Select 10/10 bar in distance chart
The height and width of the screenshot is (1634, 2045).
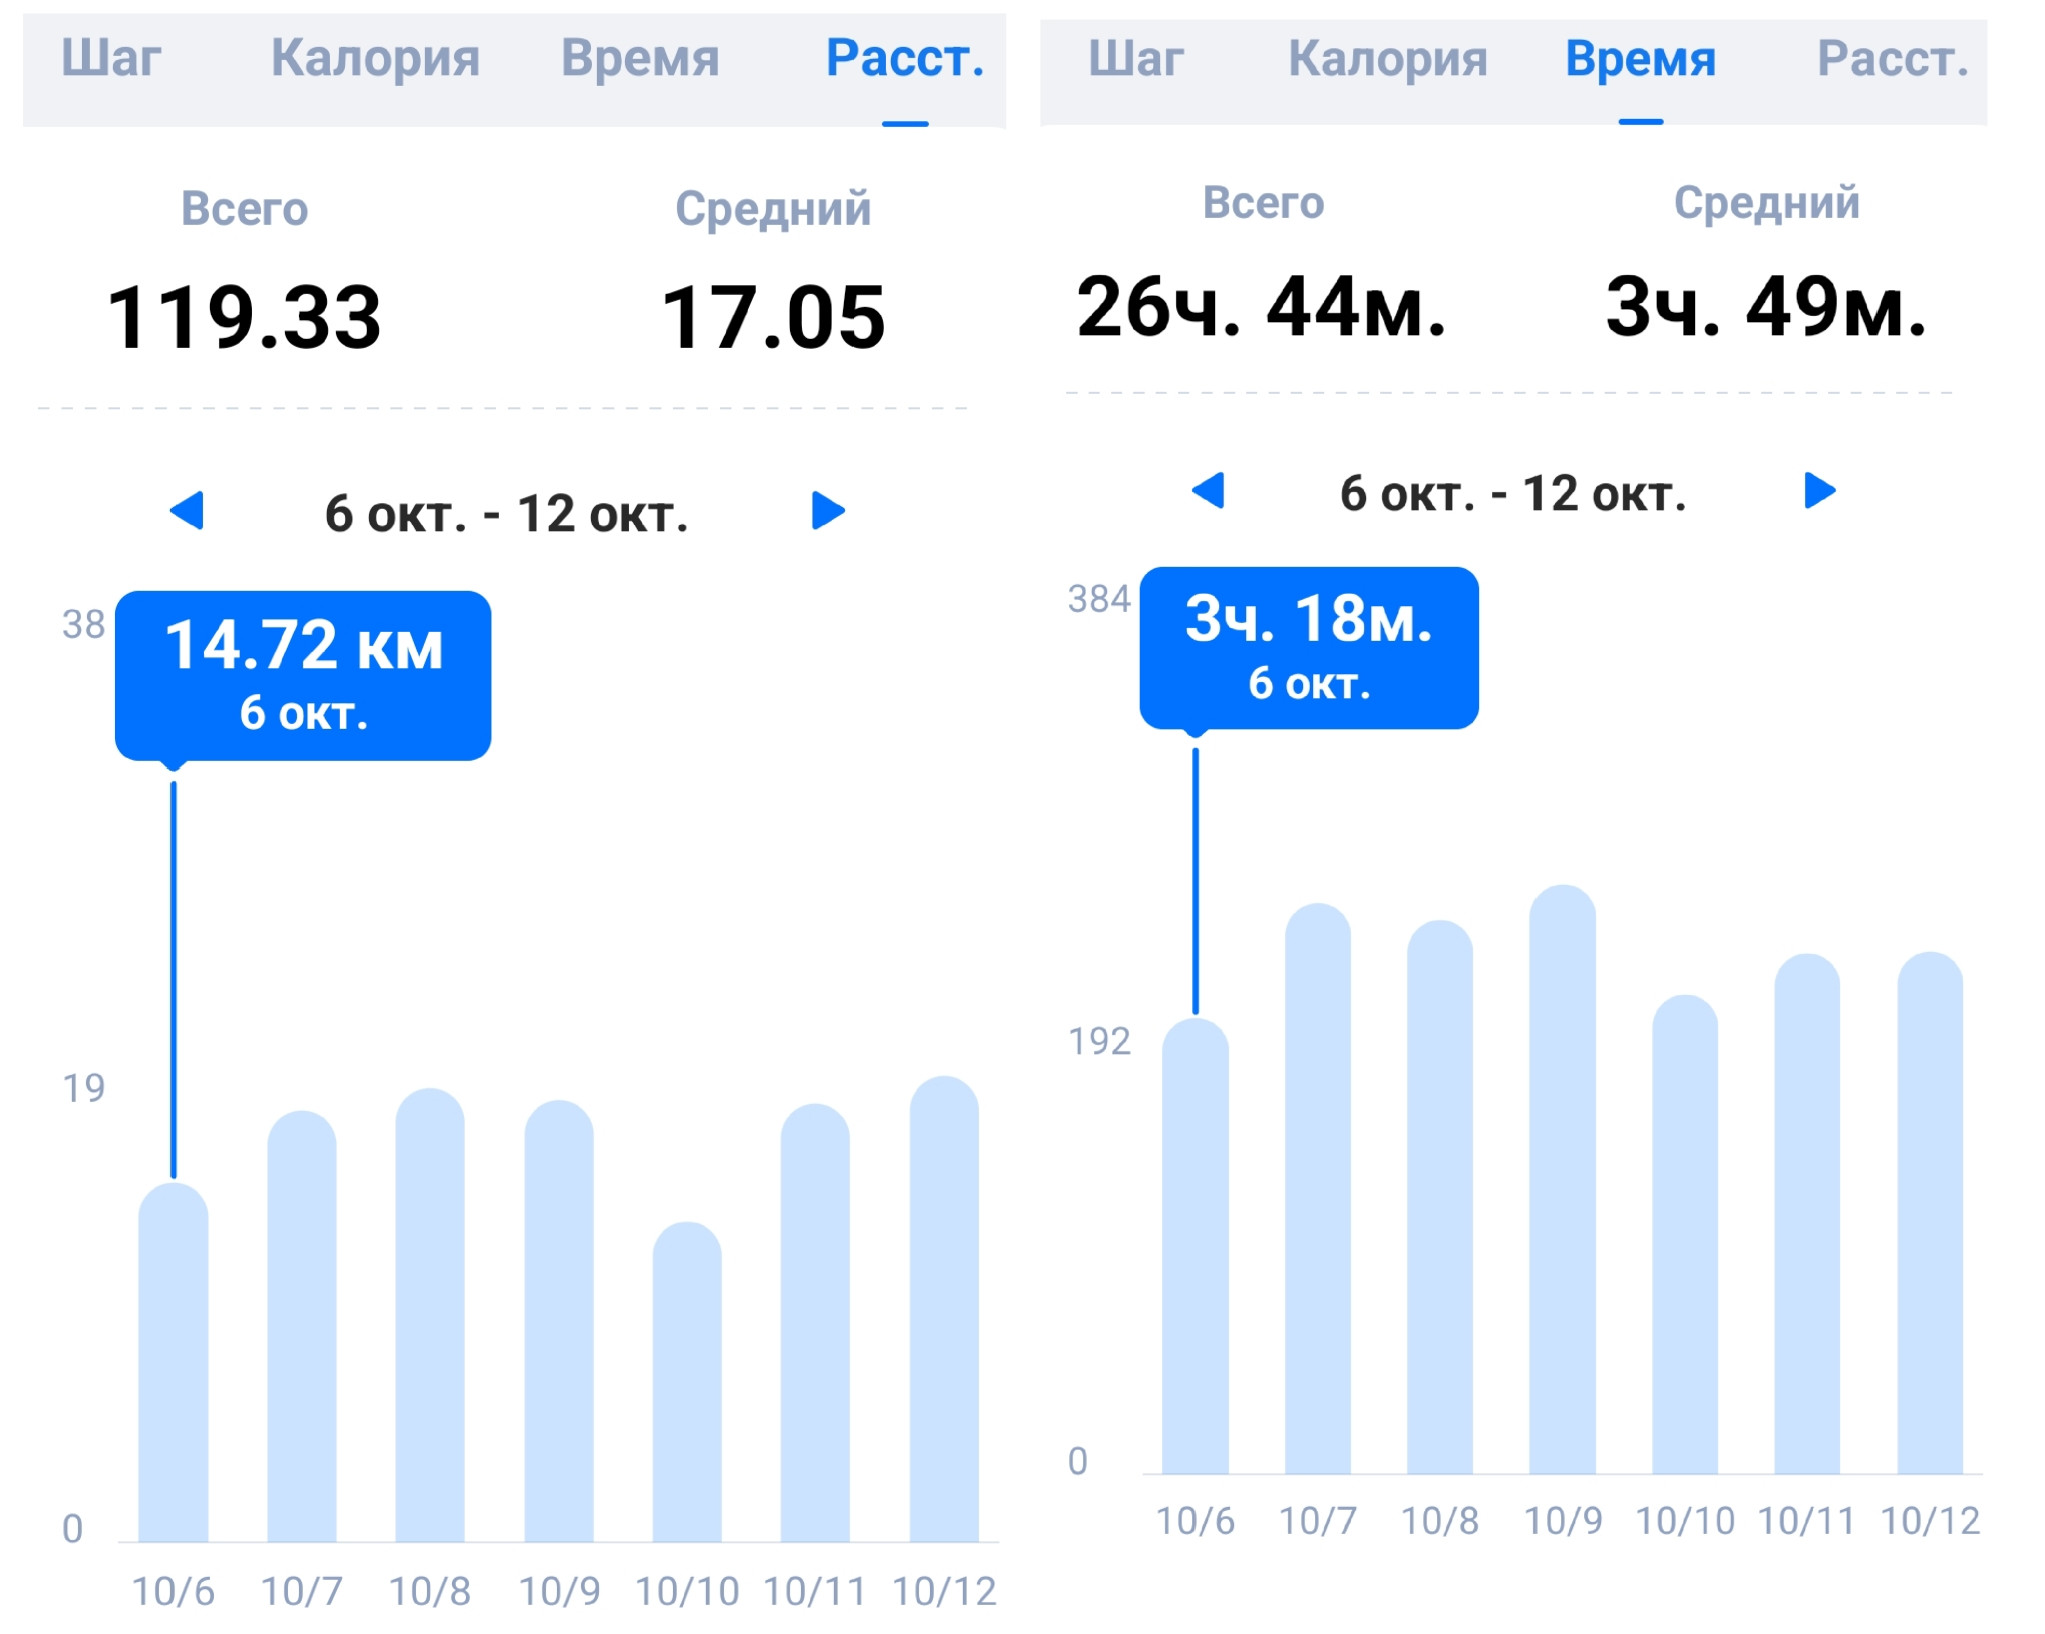(x=687, y=1381)
